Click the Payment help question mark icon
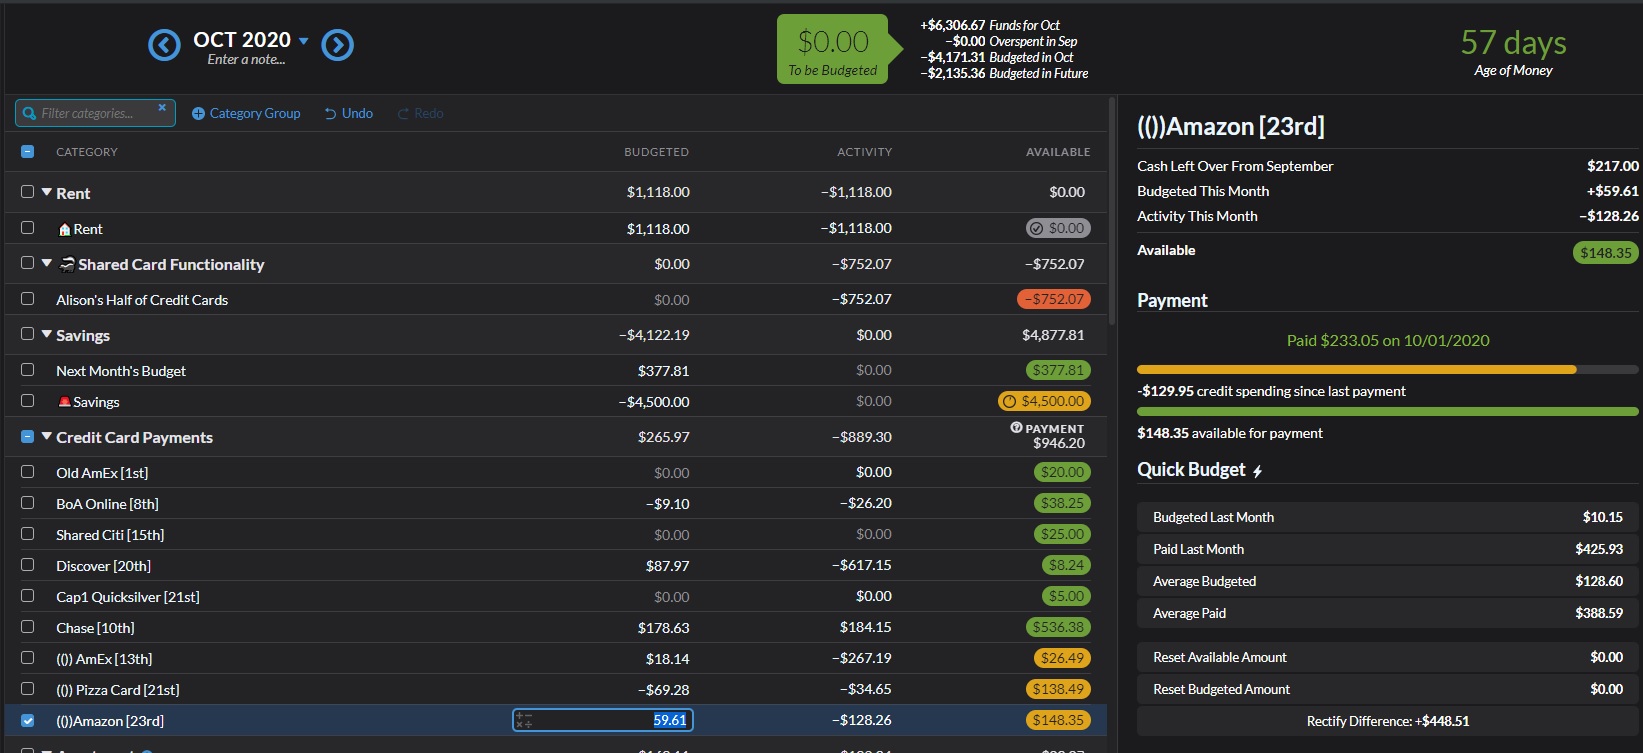1643x753 pixels. pos(1016,428)
